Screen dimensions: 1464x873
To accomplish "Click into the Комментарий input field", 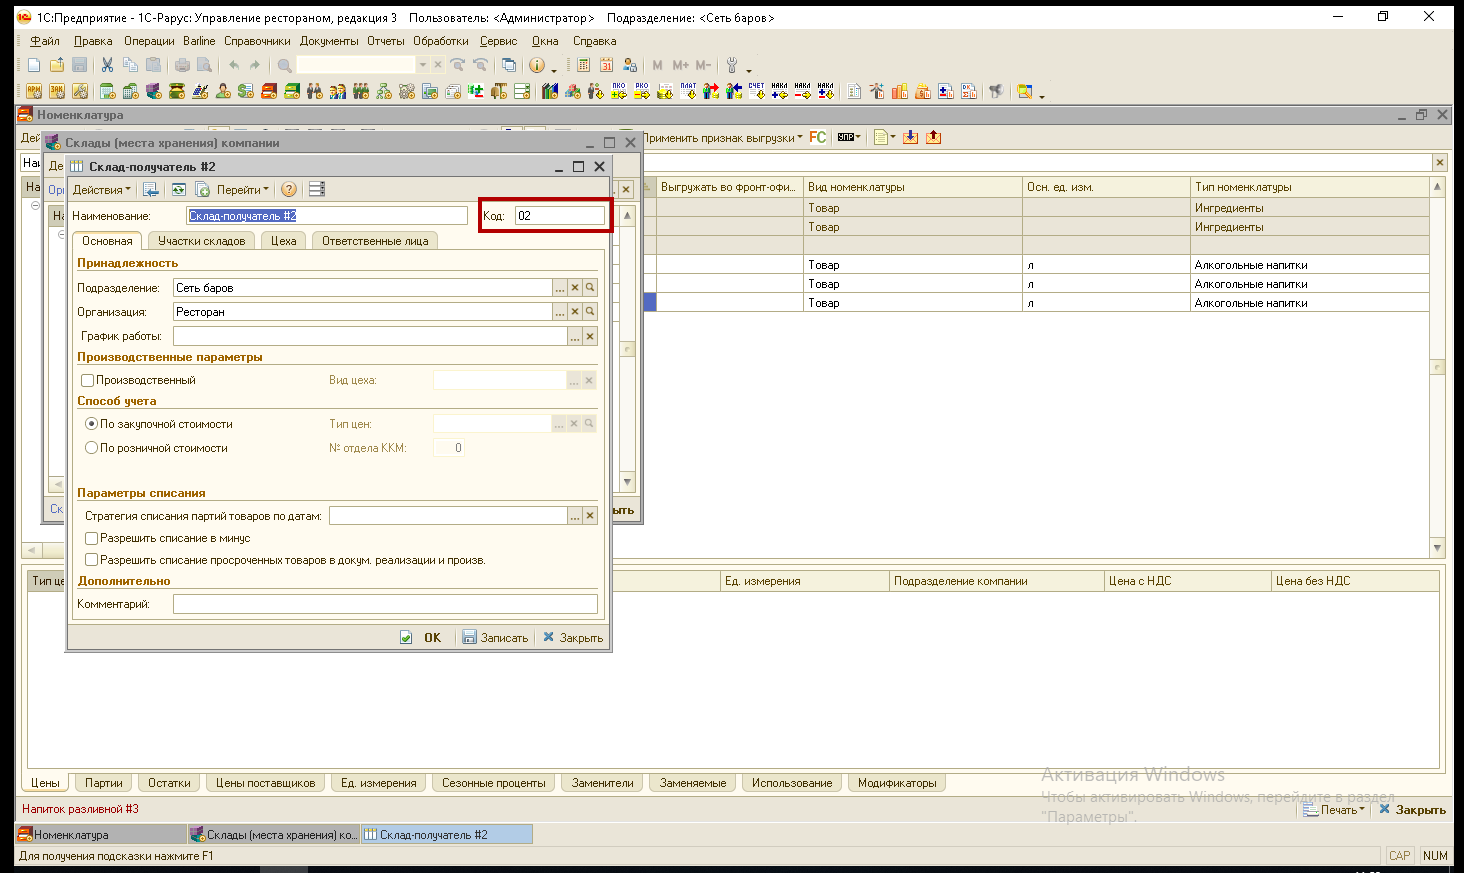I will coord(385,604).
